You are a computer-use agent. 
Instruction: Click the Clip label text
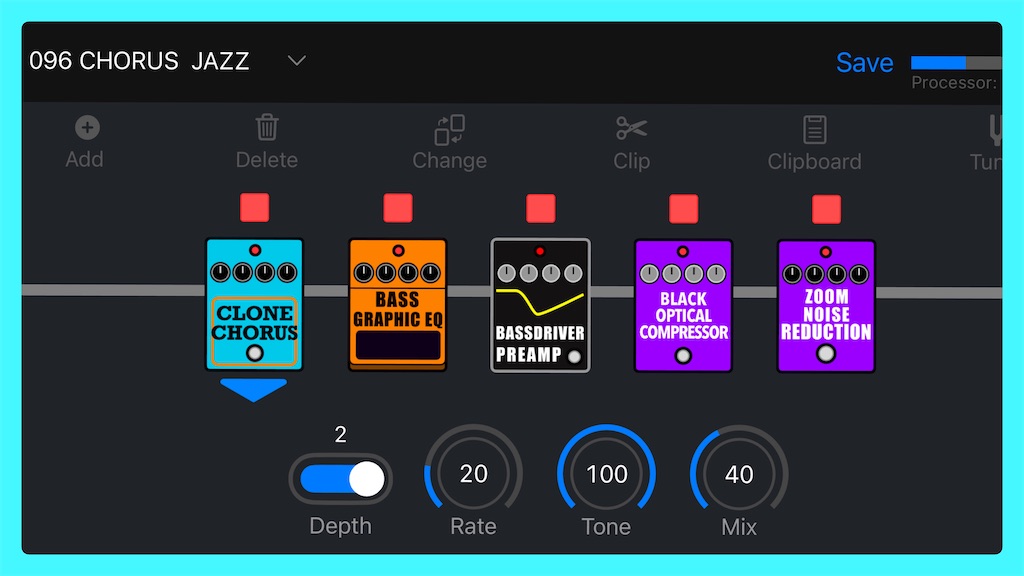[x=632, y=161]
